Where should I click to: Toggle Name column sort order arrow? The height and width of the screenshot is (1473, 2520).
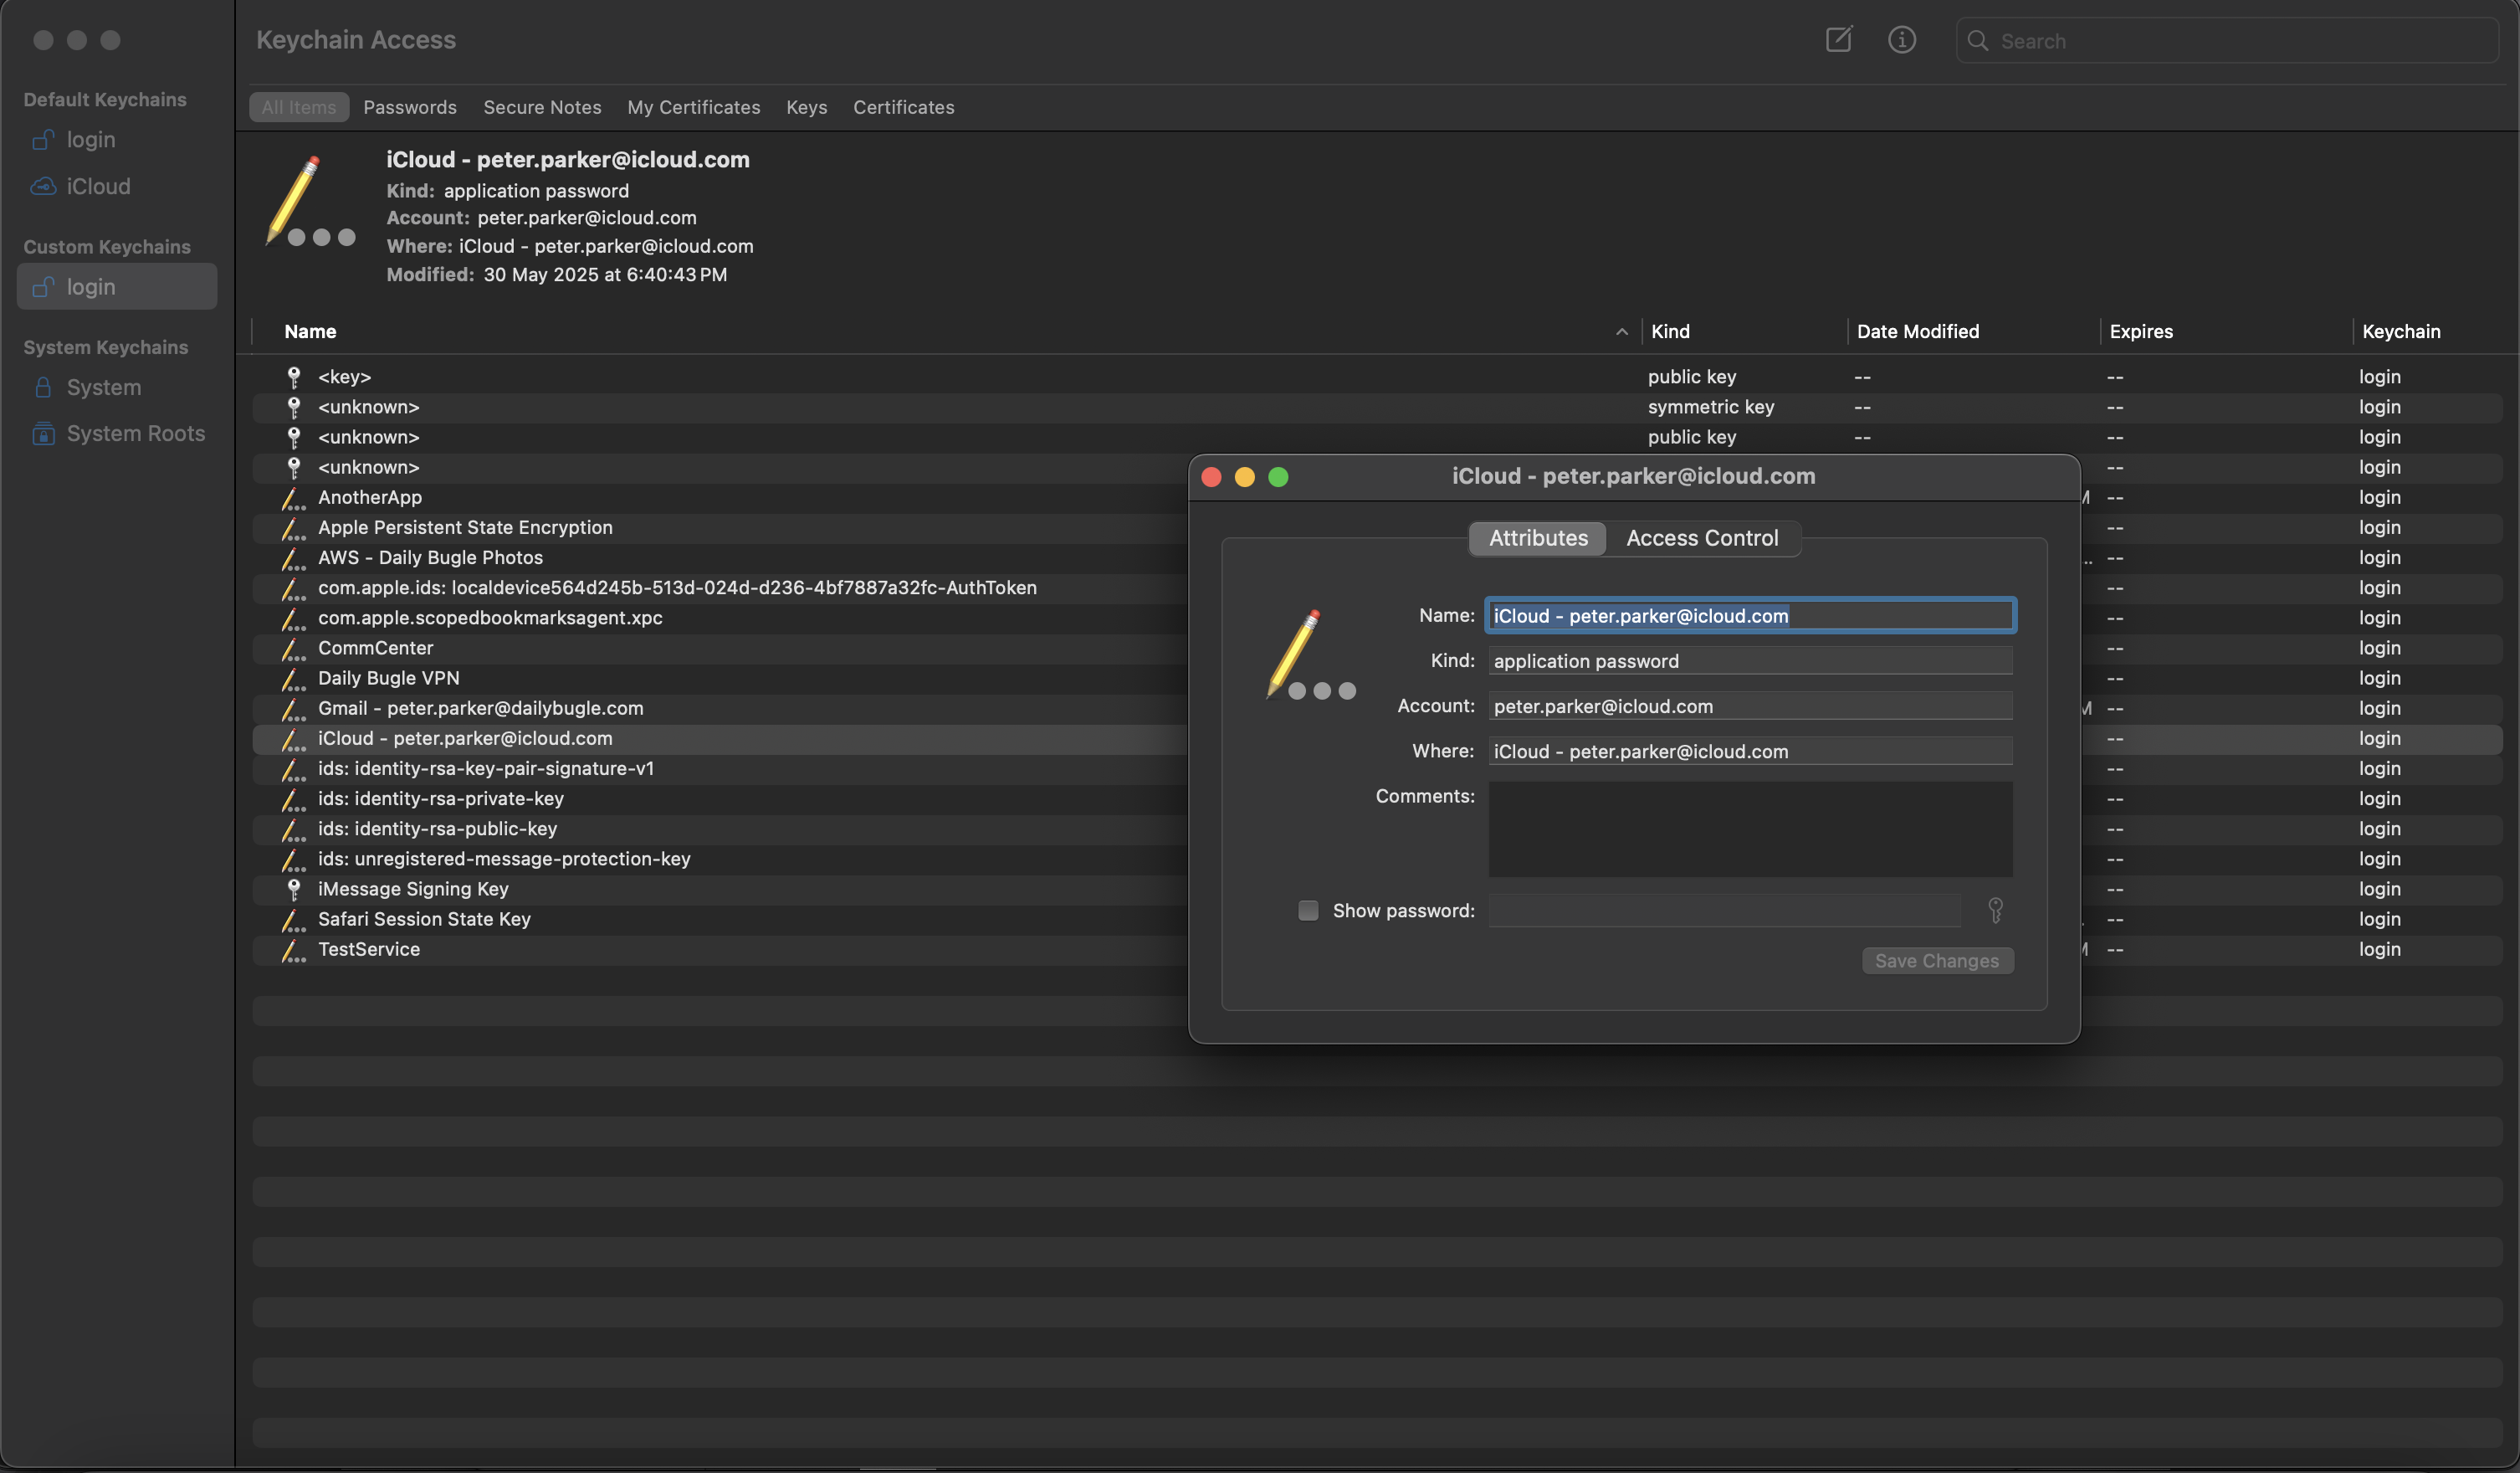(x=1621, y=332)
